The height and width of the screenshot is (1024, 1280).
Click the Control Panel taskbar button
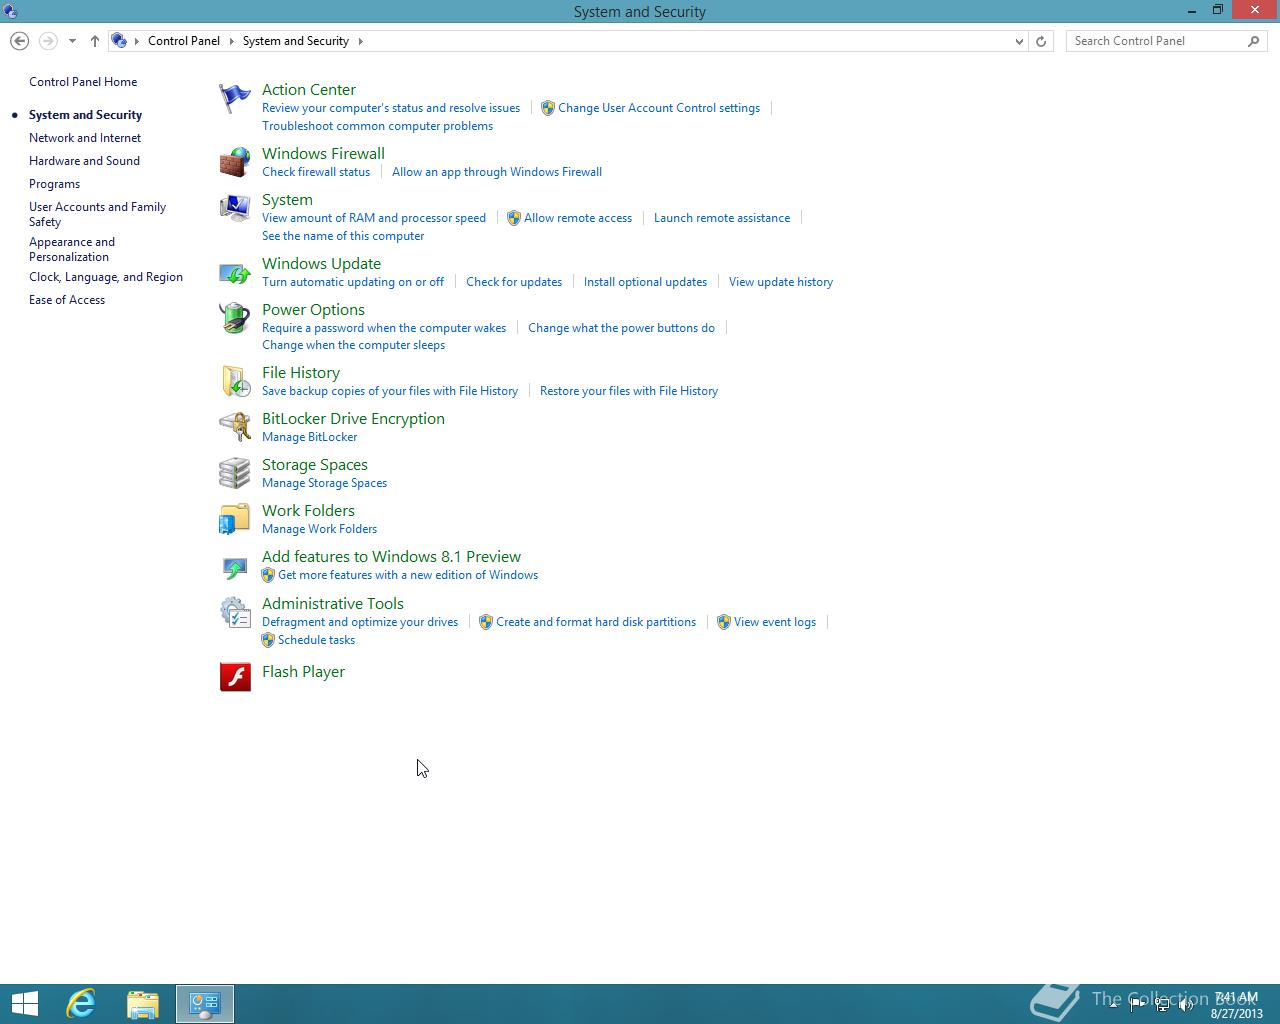(205, 1003)
